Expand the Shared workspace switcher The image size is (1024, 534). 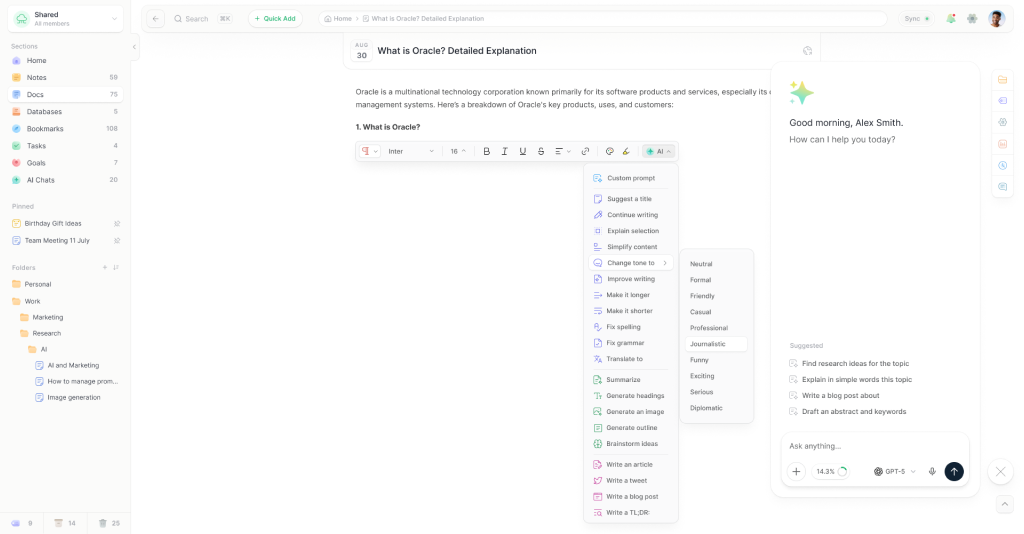pos(65,19)
